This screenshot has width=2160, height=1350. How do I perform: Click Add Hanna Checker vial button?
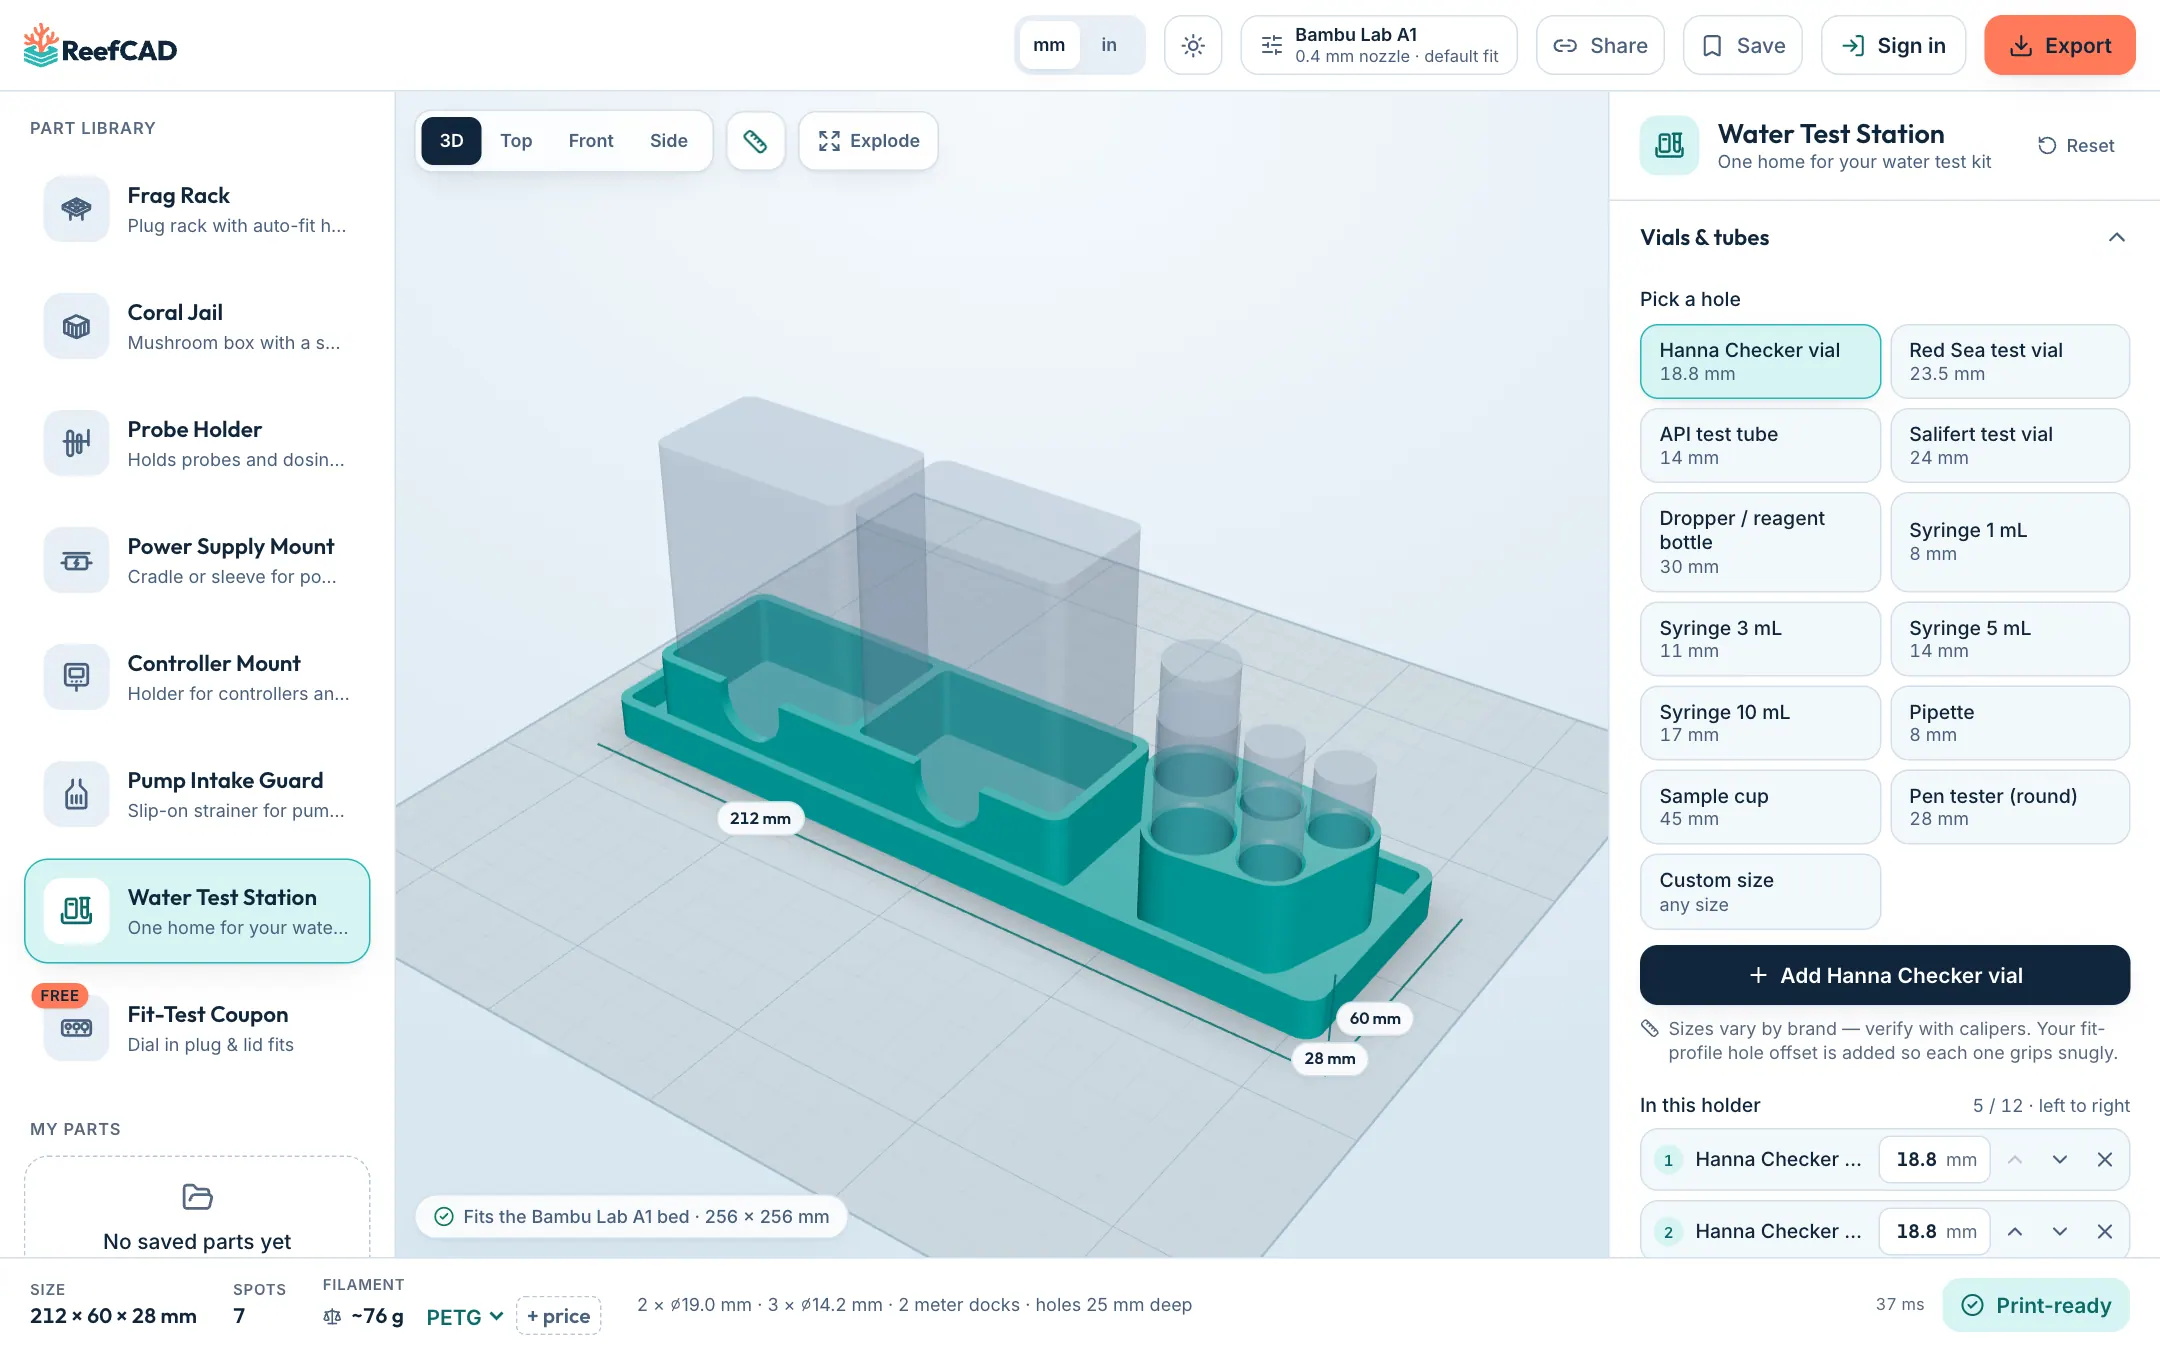coord(1885,975)
